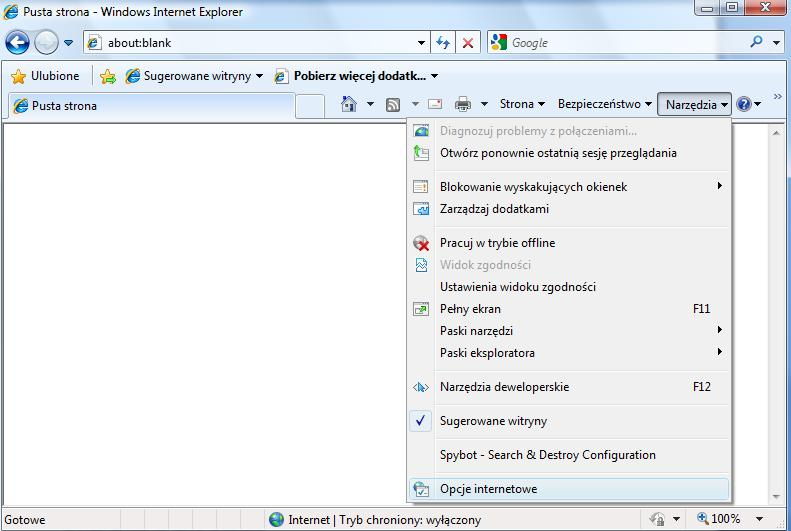Open the search provider dropdown arrow

click(776, 43)
